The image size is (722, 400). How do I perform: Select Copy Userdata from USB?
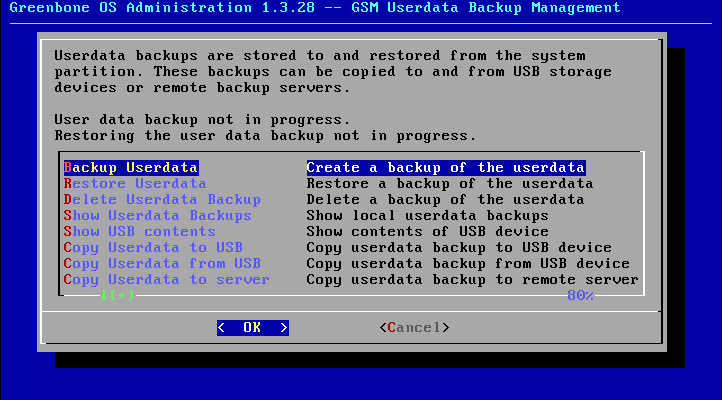point(162,264)
